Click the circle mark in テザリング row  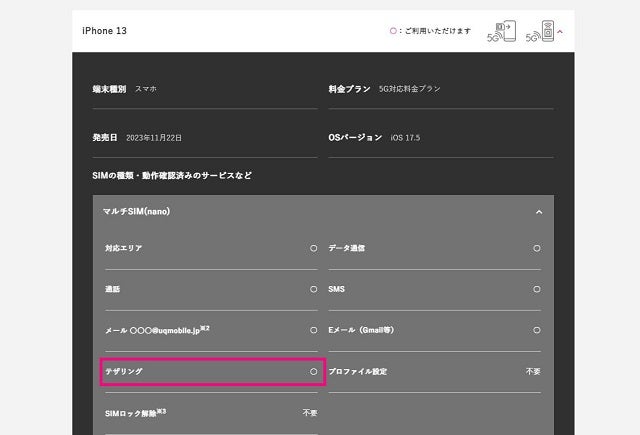click(x=313, y=371)
